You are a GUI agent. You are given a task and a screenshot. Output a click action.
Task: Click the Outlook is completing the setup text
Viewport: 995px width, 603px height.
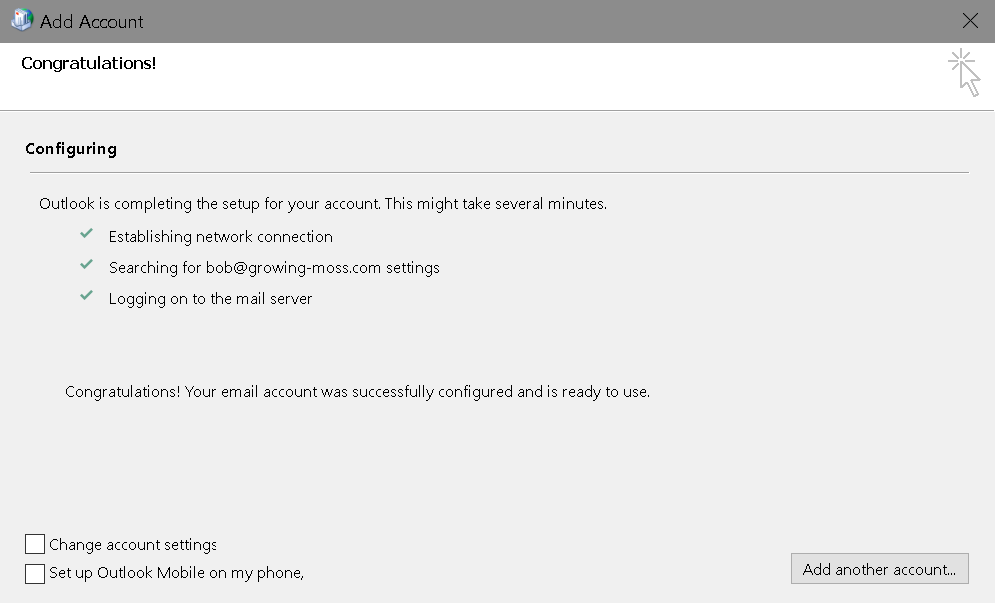tap(323, 204)
